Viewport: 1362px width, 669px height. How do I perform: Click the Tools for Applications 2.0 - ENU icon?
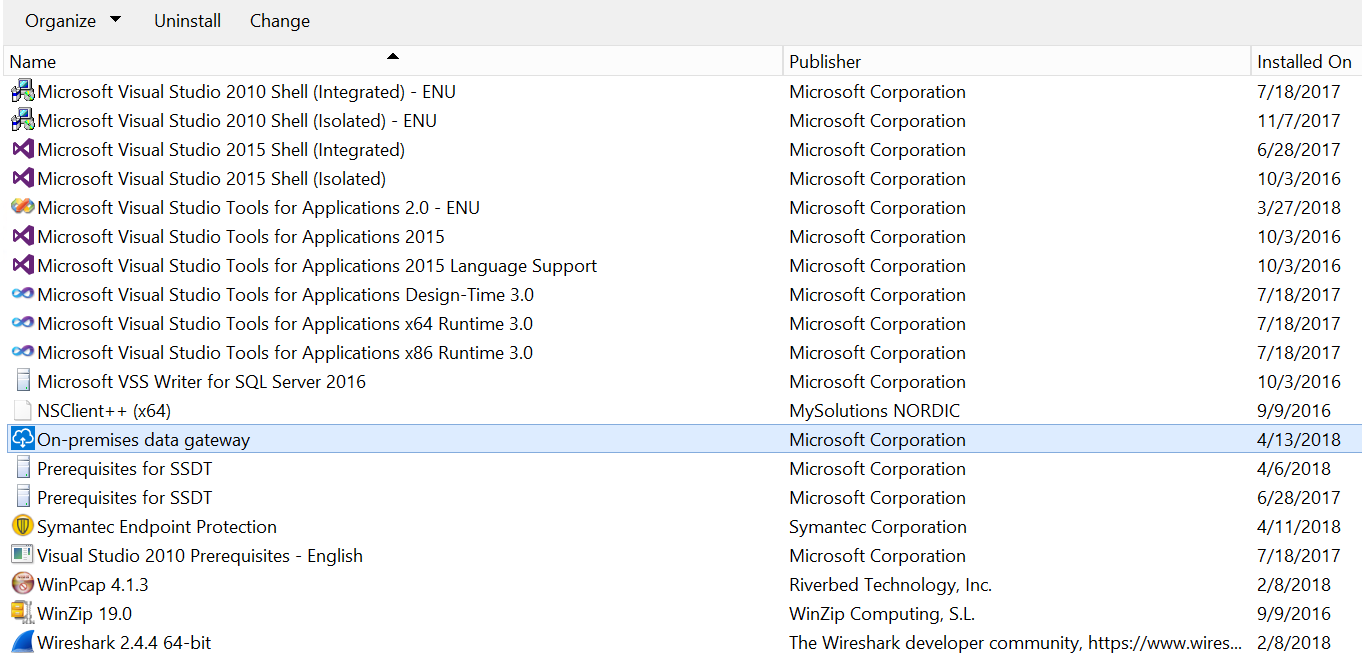(x=22, y=208)
